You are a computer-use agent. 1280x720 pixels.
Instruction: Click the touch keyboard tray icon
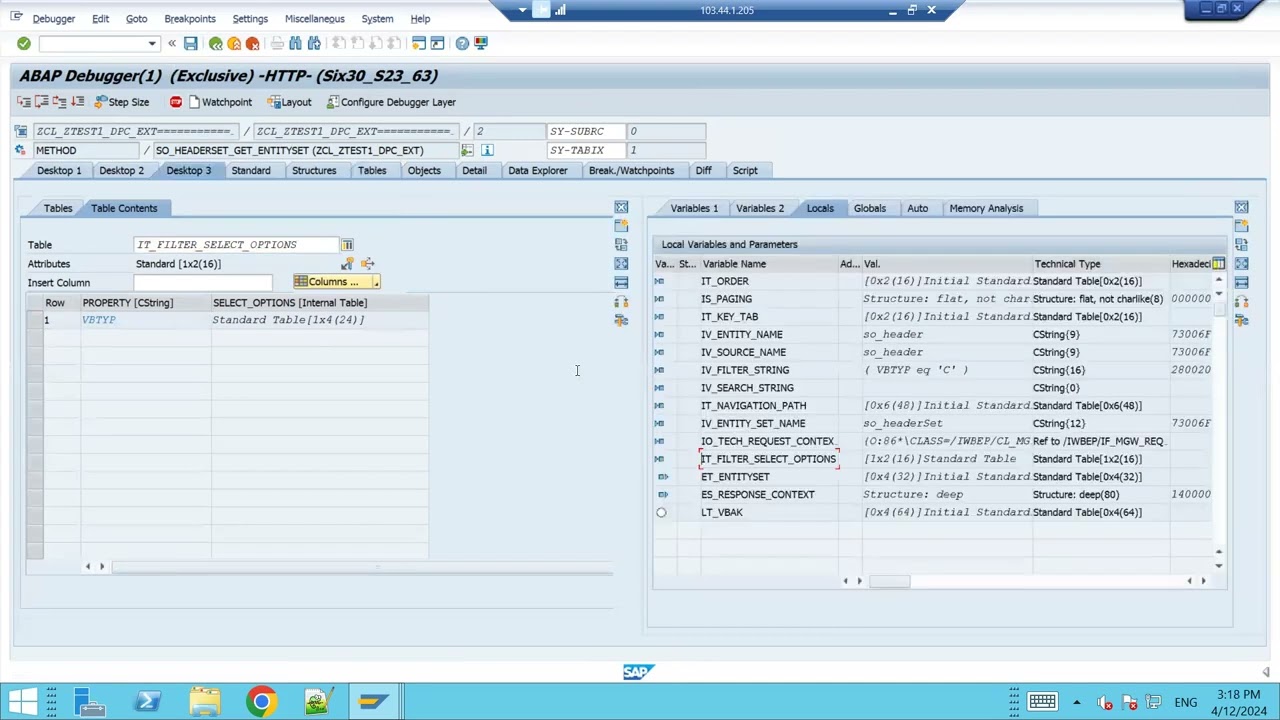(1042, 702)
